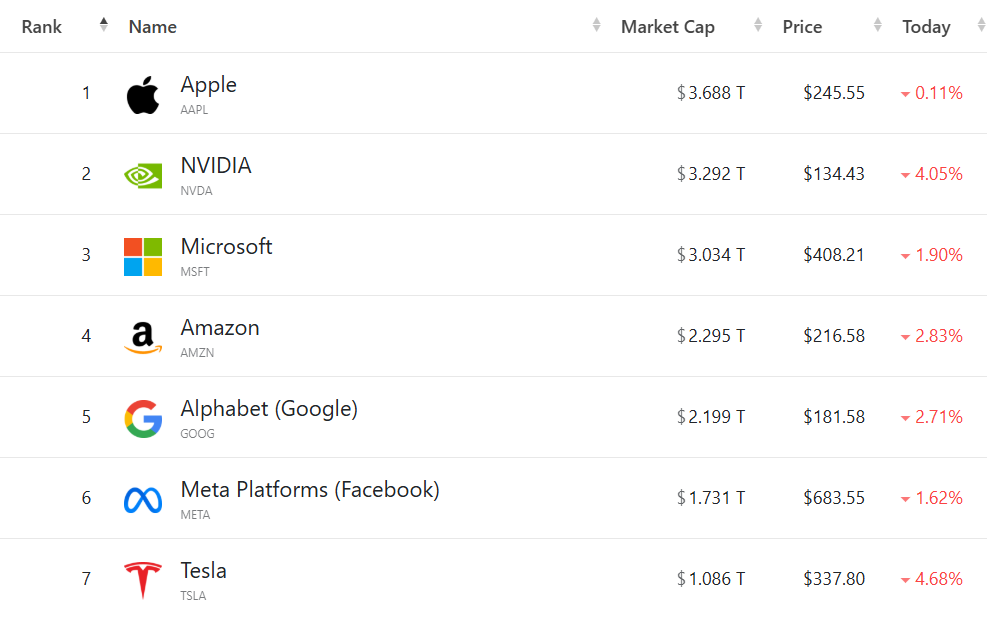Screen dimensions: 987x619
Task: Open the Alphabet (Google) name link
Action: tap(268, 409)
